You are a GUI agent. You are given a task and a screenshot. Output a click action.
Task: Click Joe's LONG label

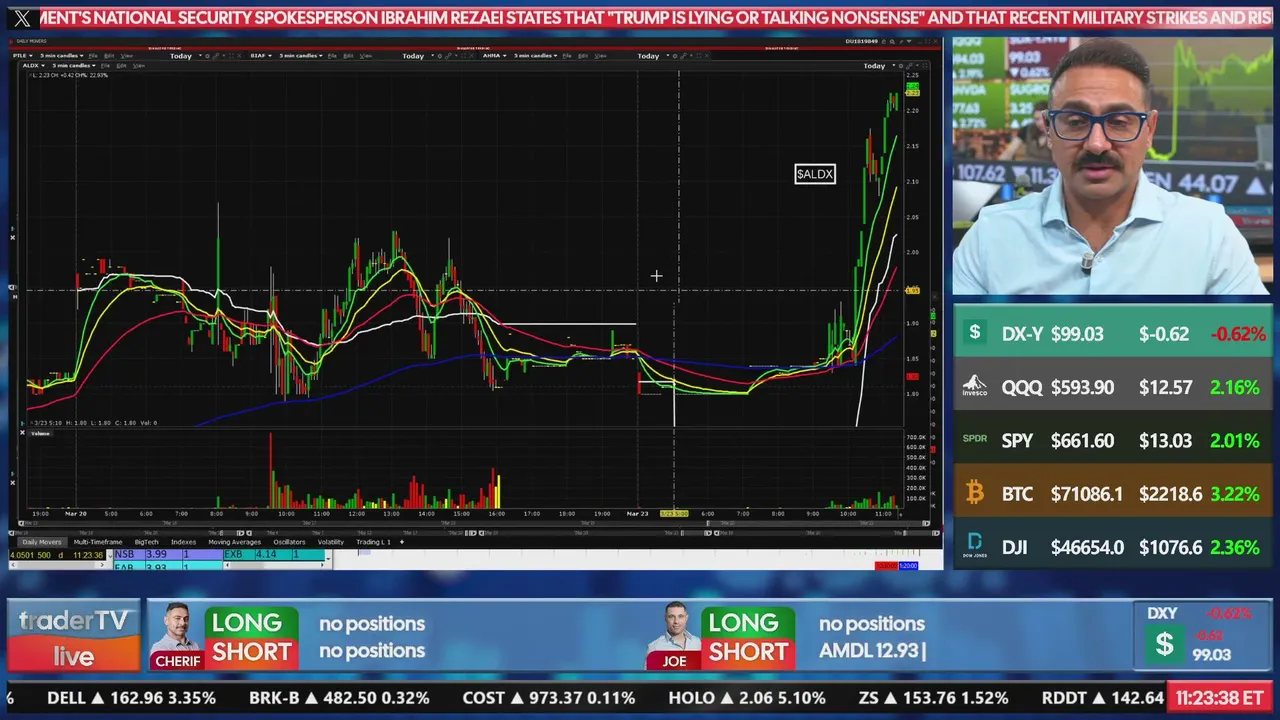point(744,623)
